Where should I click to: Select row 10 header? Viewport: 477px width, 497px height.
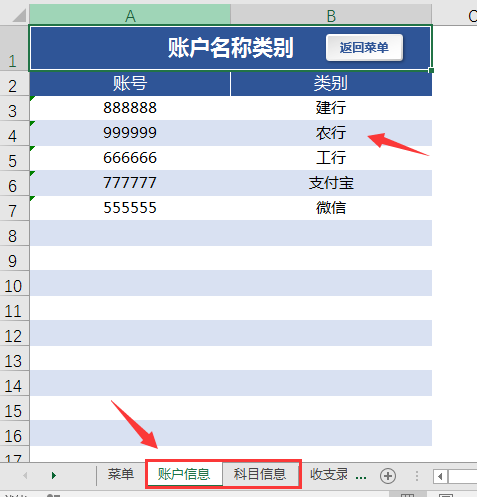click(14, 284)
